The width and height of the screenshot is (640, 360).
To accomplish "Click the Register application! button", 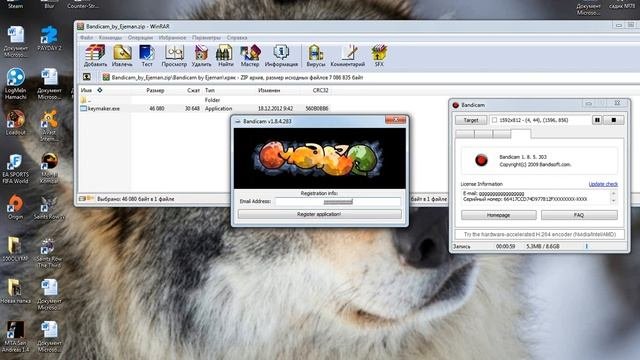I will click(x=319, y=214).
